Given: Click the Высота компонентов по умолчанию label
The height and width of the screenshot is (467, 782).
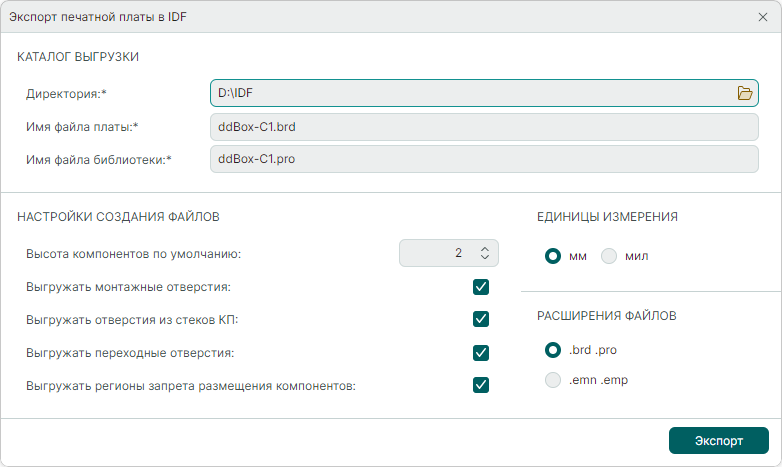Looking at the screenshot, I should pyautogui.click(x=133, y=254).
